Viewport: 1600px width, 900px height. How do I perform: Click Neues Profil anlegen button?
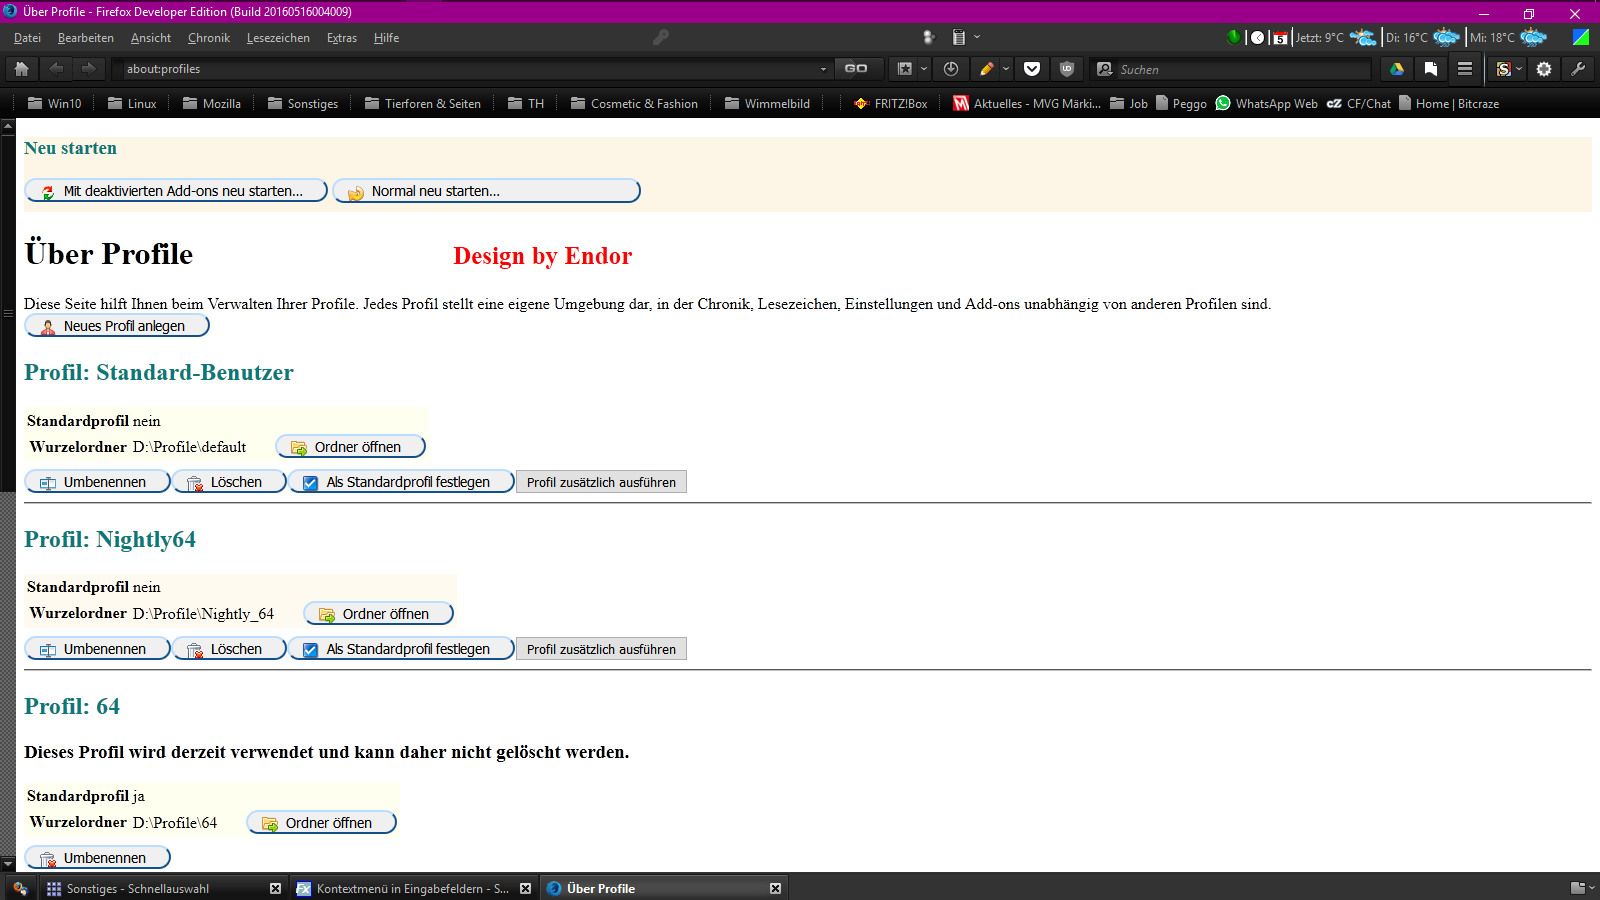point(117,326)
